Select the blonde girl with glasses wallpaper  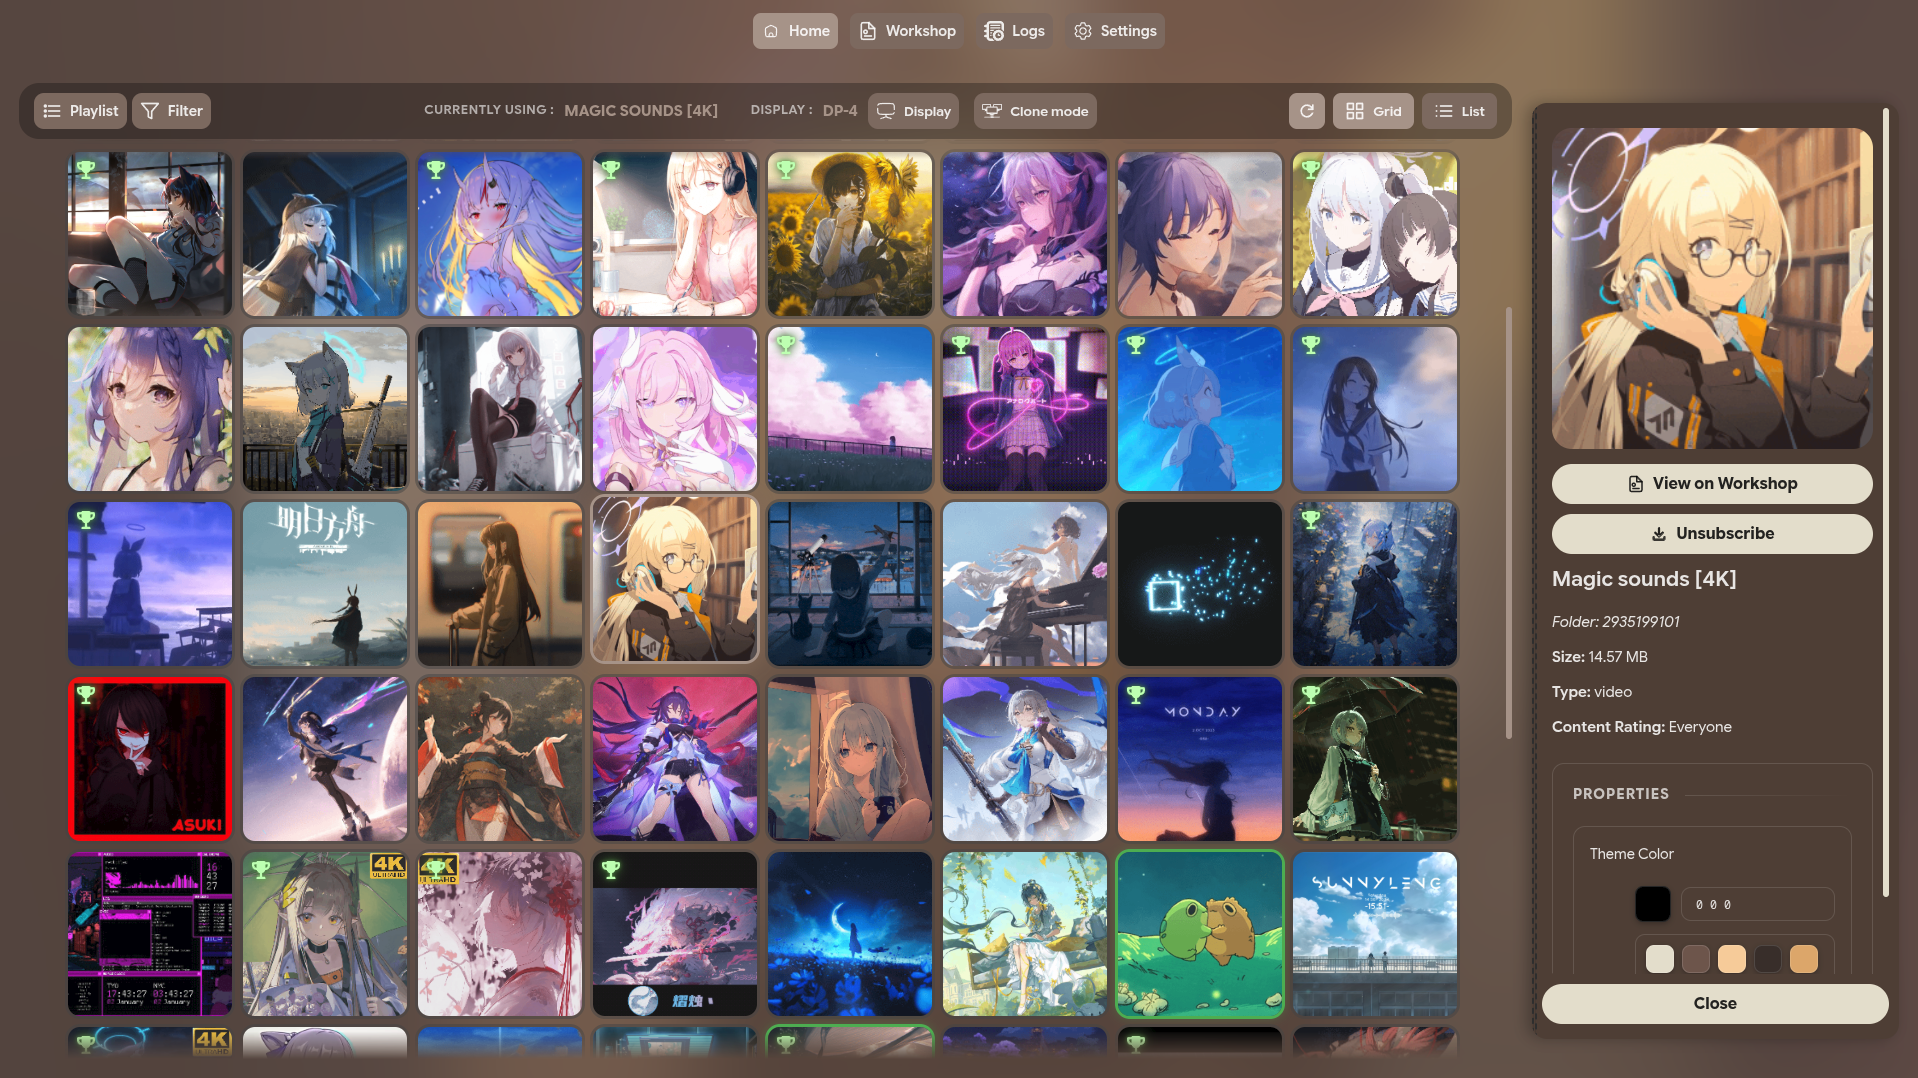(x=675, y=580)
